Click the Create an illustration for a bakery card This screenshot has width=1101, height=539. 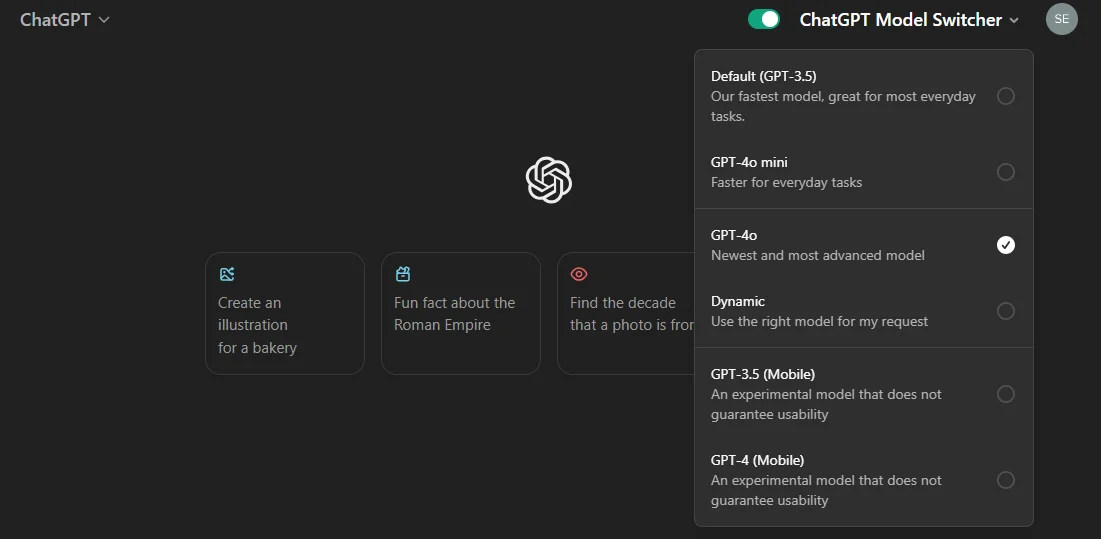pos(284,313)
